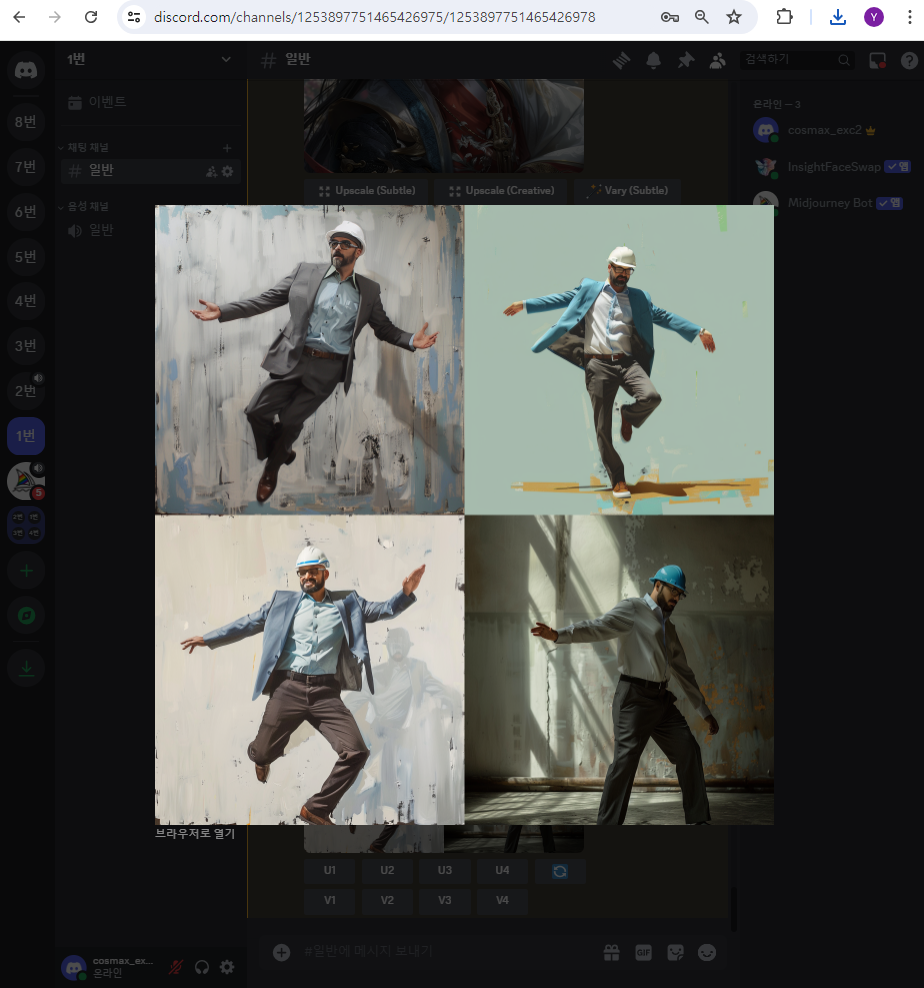Screen dimensions: 924x988
Task: Open 이벤트 events
Action: coord(150,101)
